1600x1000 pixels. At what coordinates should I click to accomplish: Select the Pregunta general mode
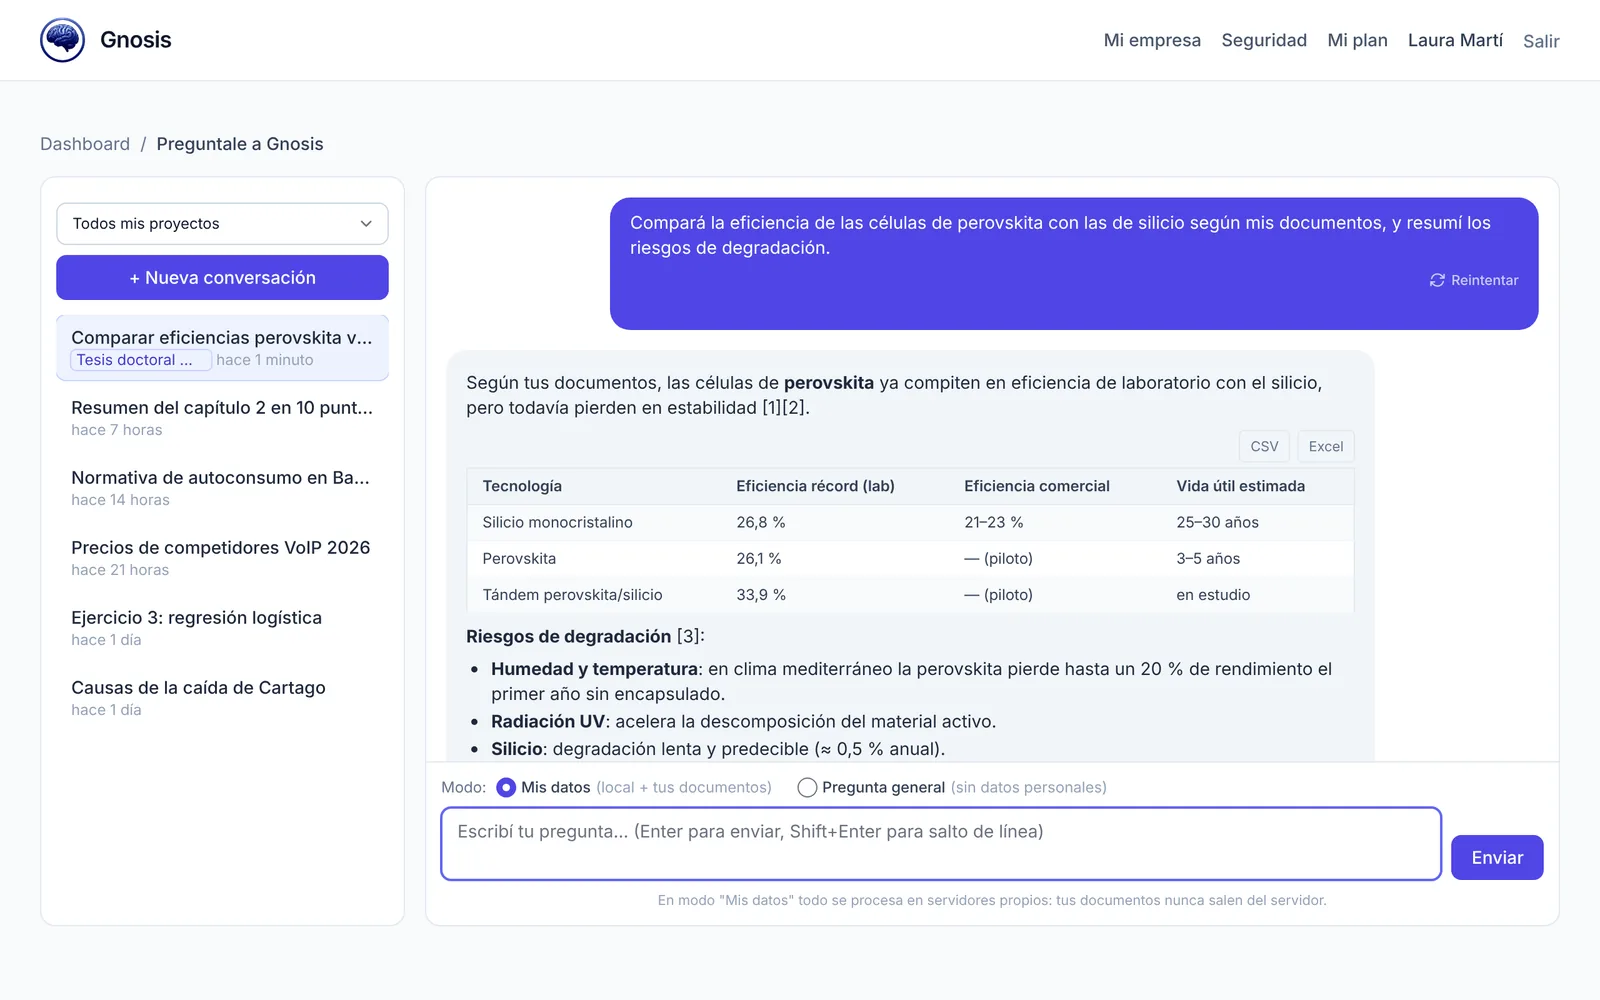[807, 788]
